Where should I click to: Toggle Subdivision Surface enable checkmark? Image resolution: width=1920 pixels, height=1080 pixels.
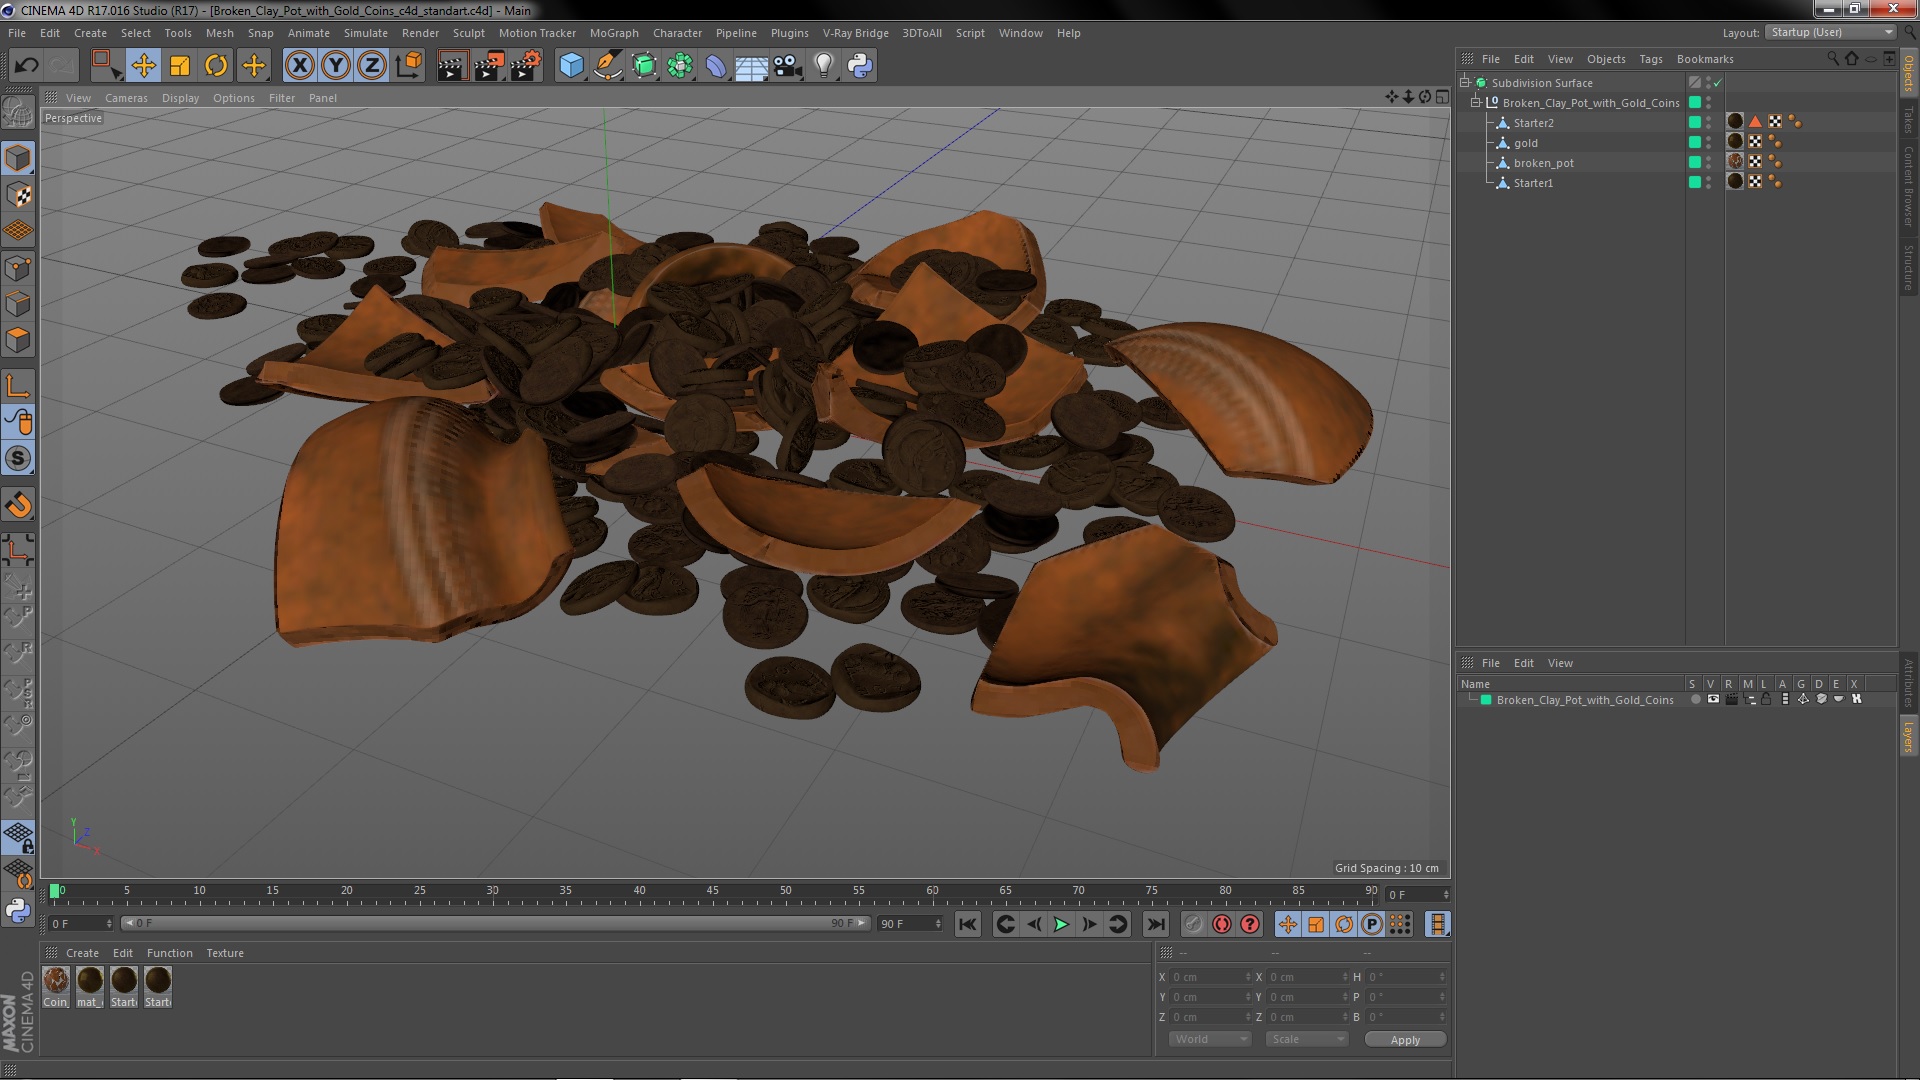coord(1718,83)
